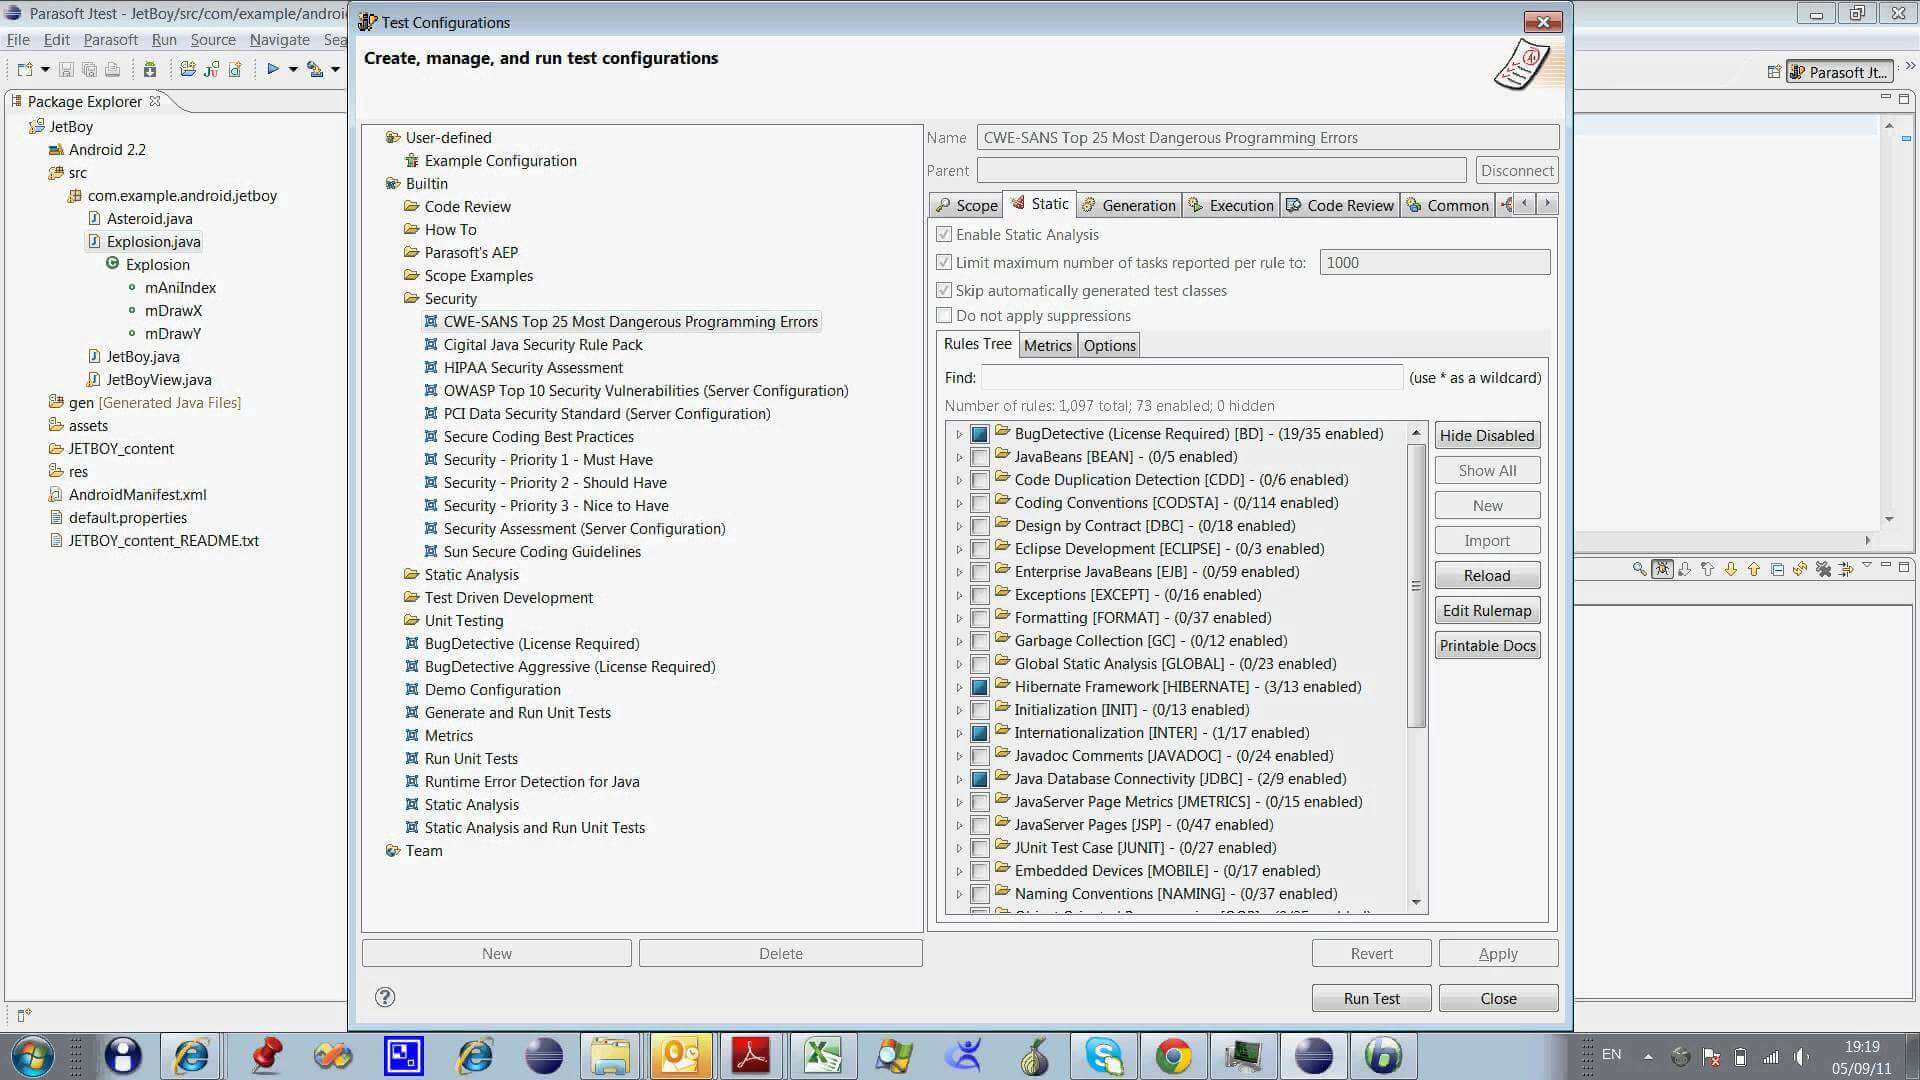Screen dimensions: 1920x1080
Task: Check the Do not apply suppressions box
Action: (944, 316)
